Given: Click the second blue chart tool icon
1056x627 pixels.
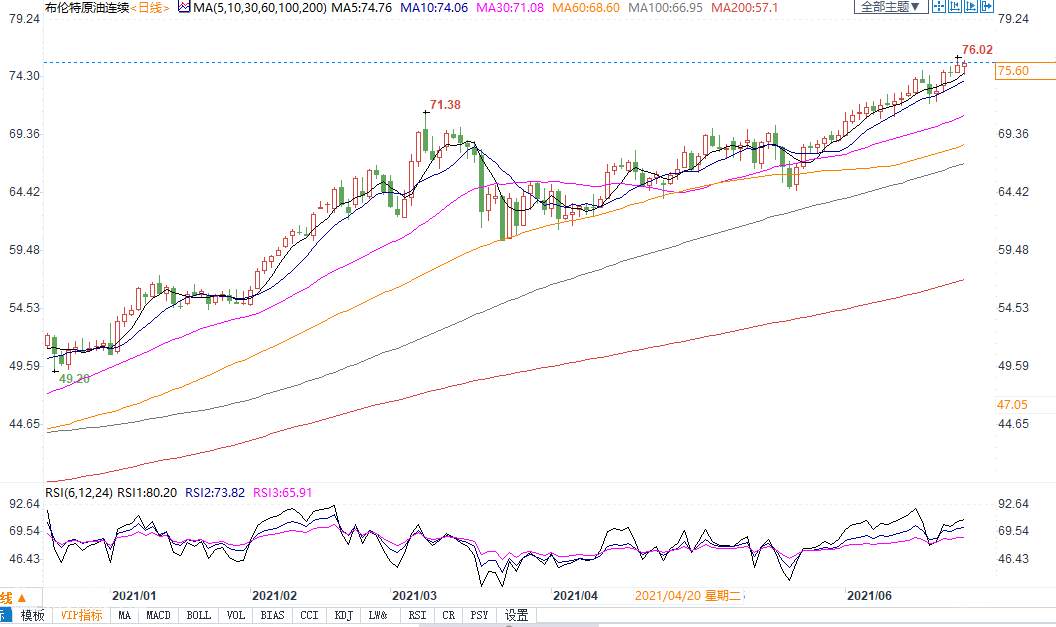Looking at the screenshot, I should pyautogui.click(x=954, y=7).
